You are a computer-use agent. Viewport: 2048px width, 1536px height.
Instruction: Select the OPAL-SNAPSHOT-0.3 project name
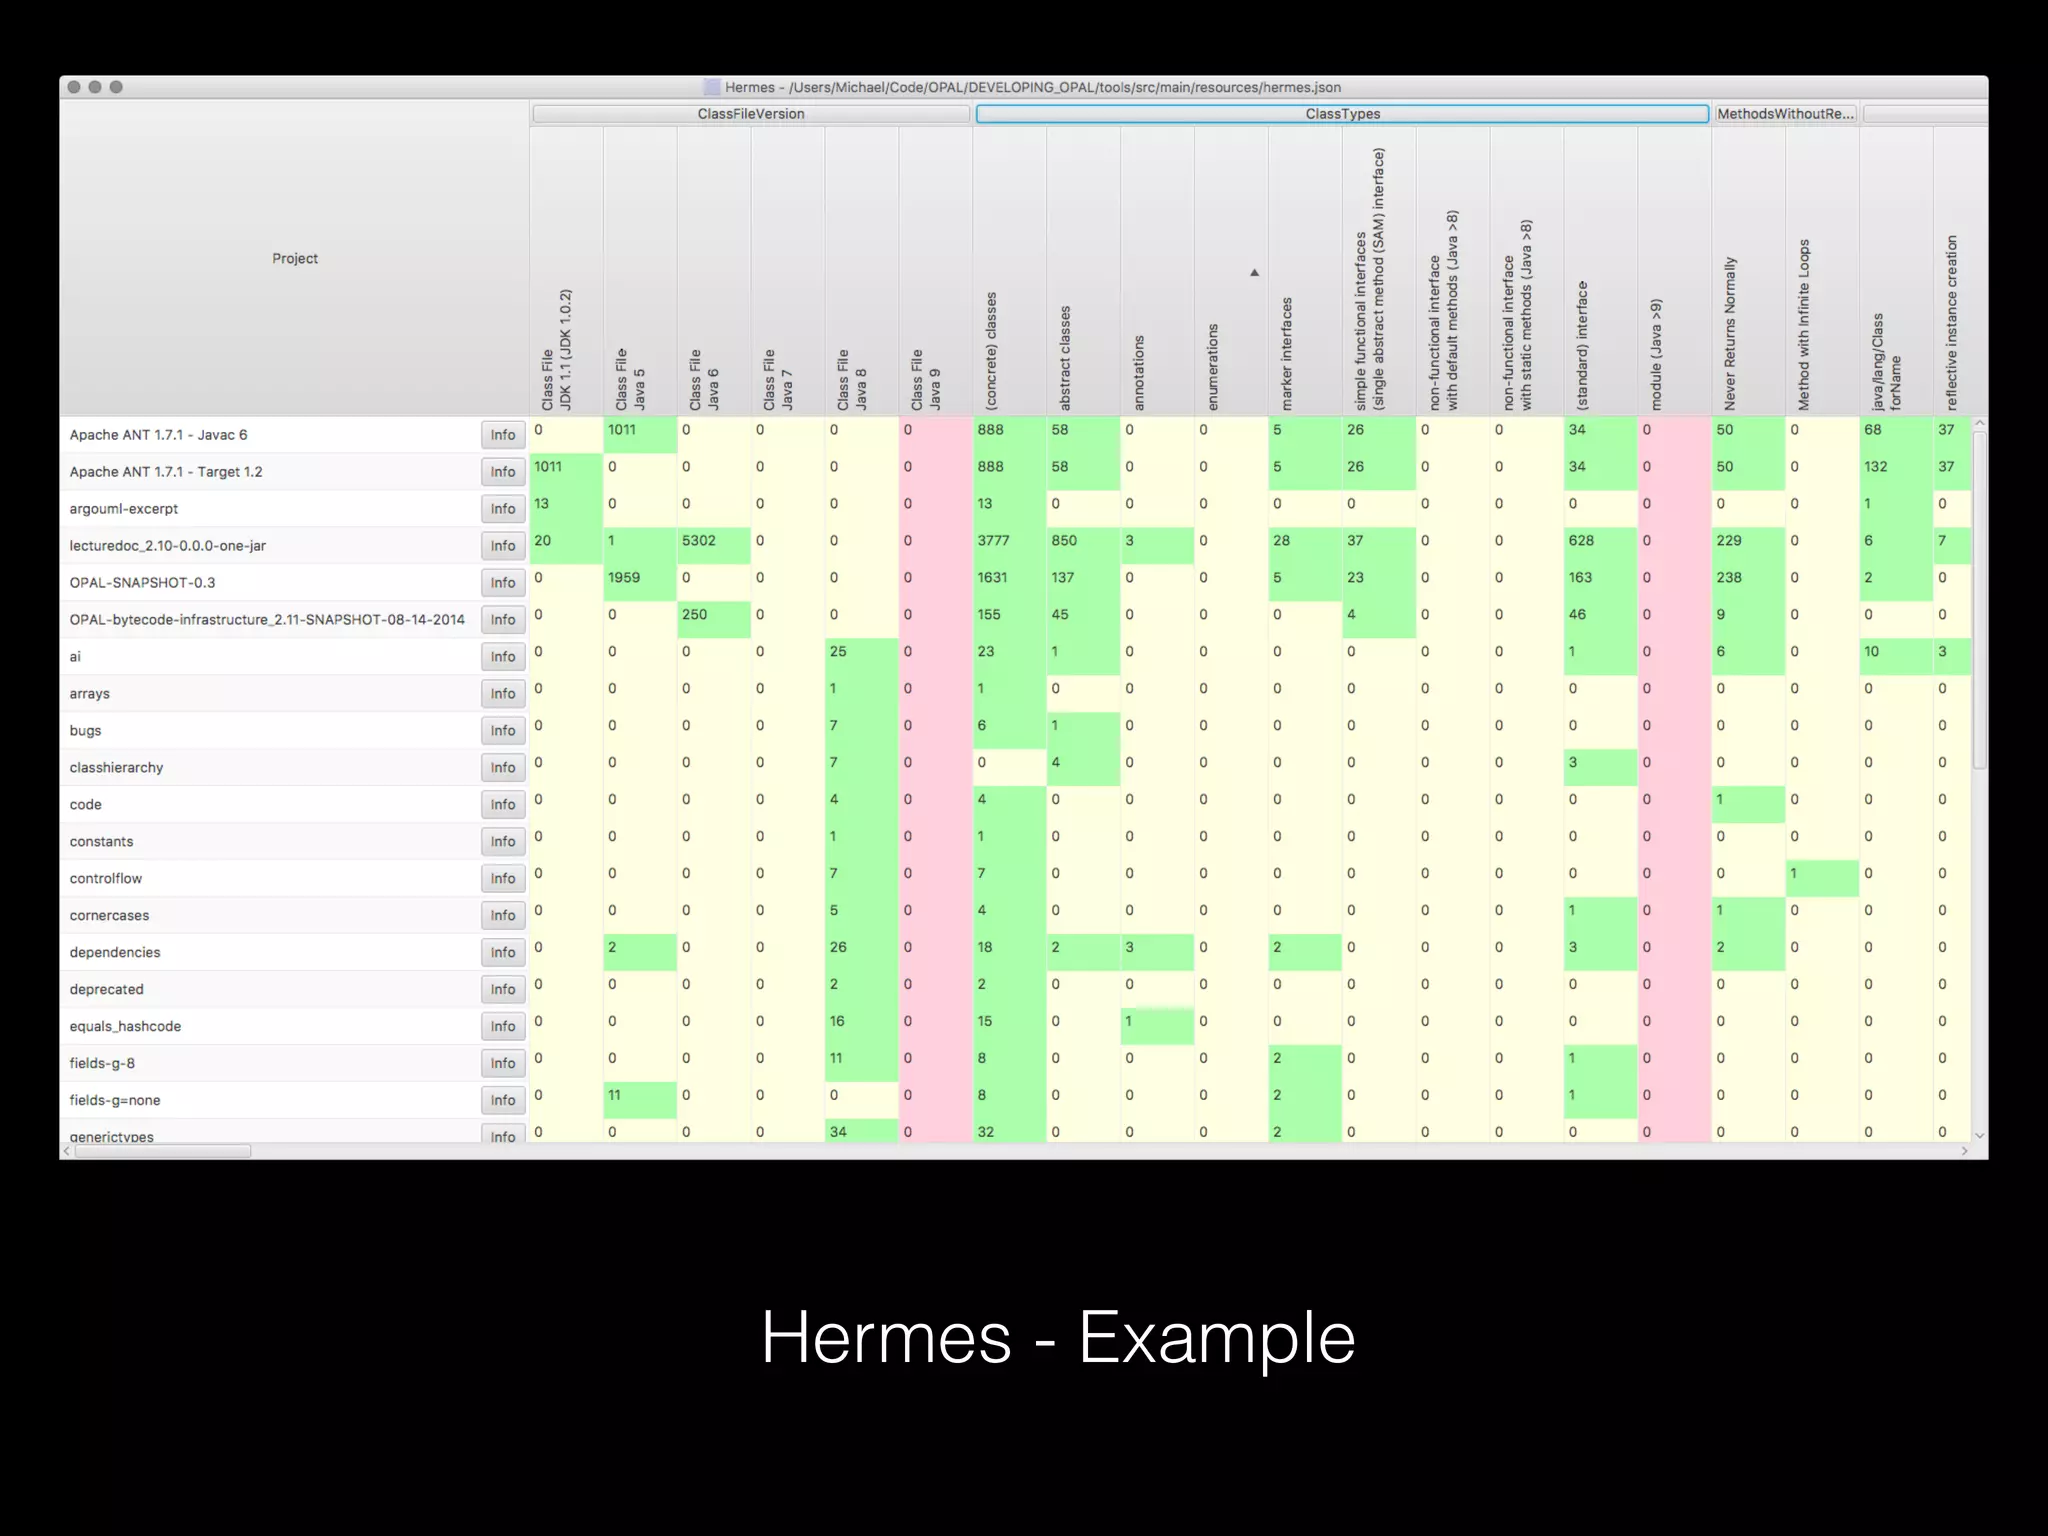click(x=142, y=583)
